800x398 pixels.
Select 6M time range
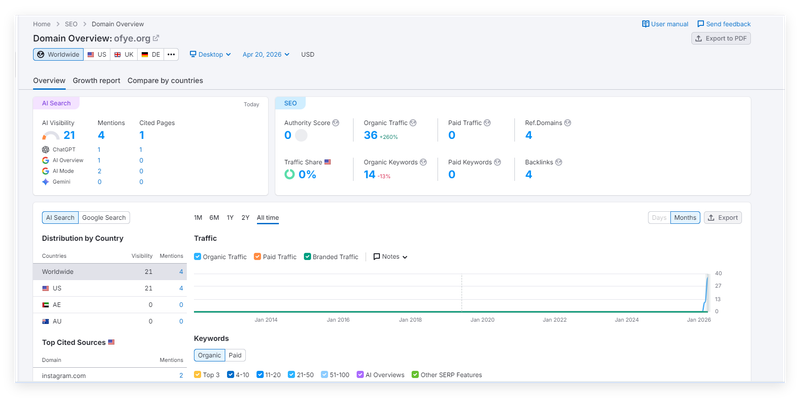pos(214,218)
